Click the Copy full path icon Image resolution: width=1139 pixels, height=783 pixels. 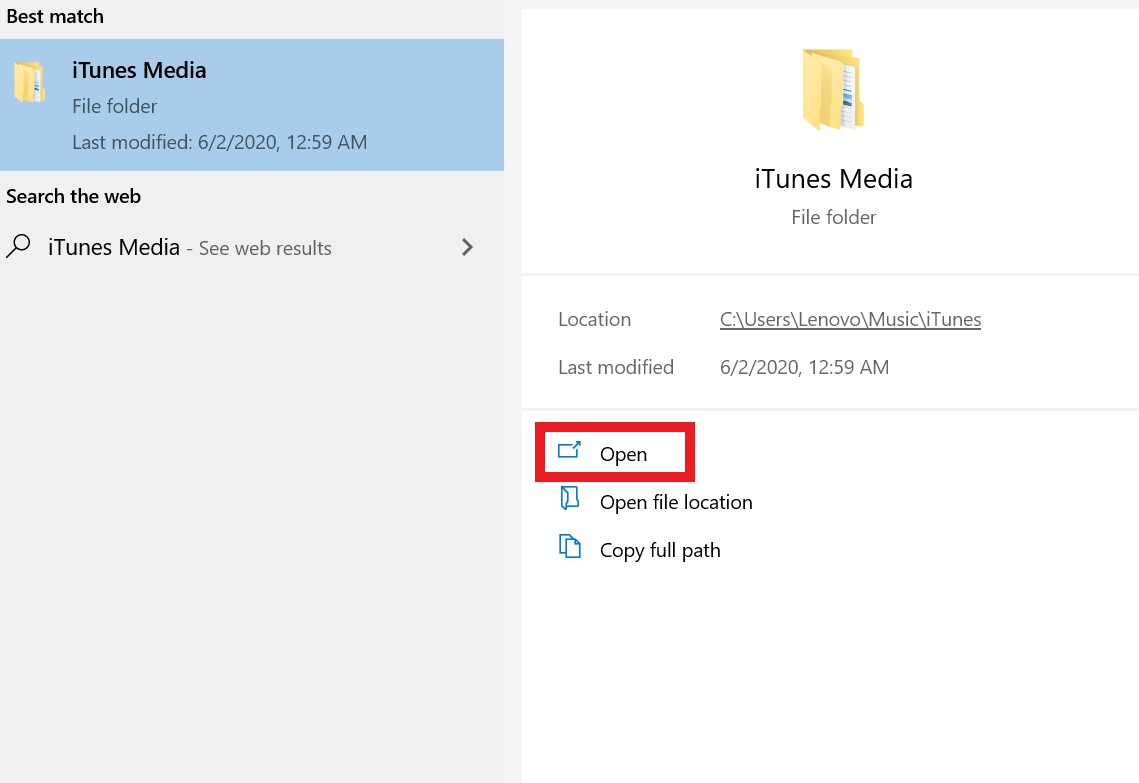pos(569,547)
